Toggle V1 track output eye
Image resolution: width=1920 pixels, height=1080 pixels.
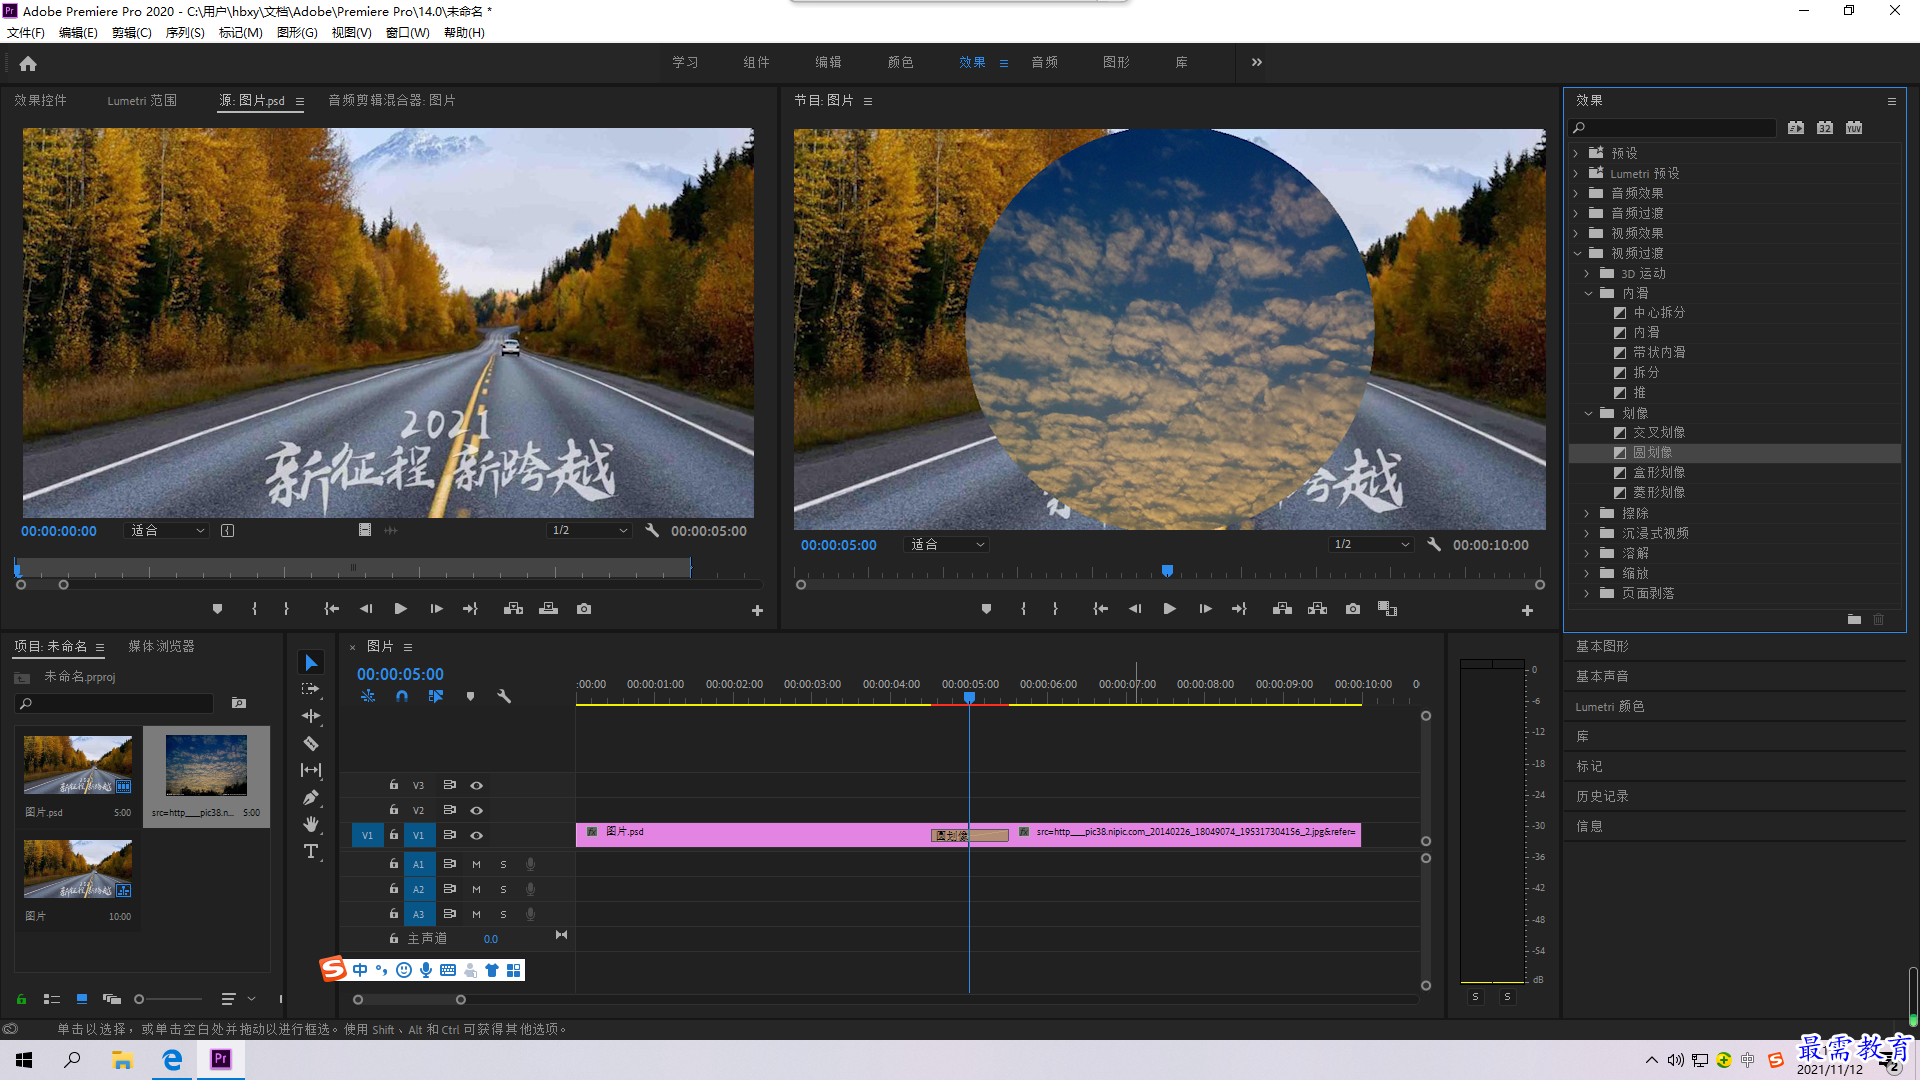(476, 836)
